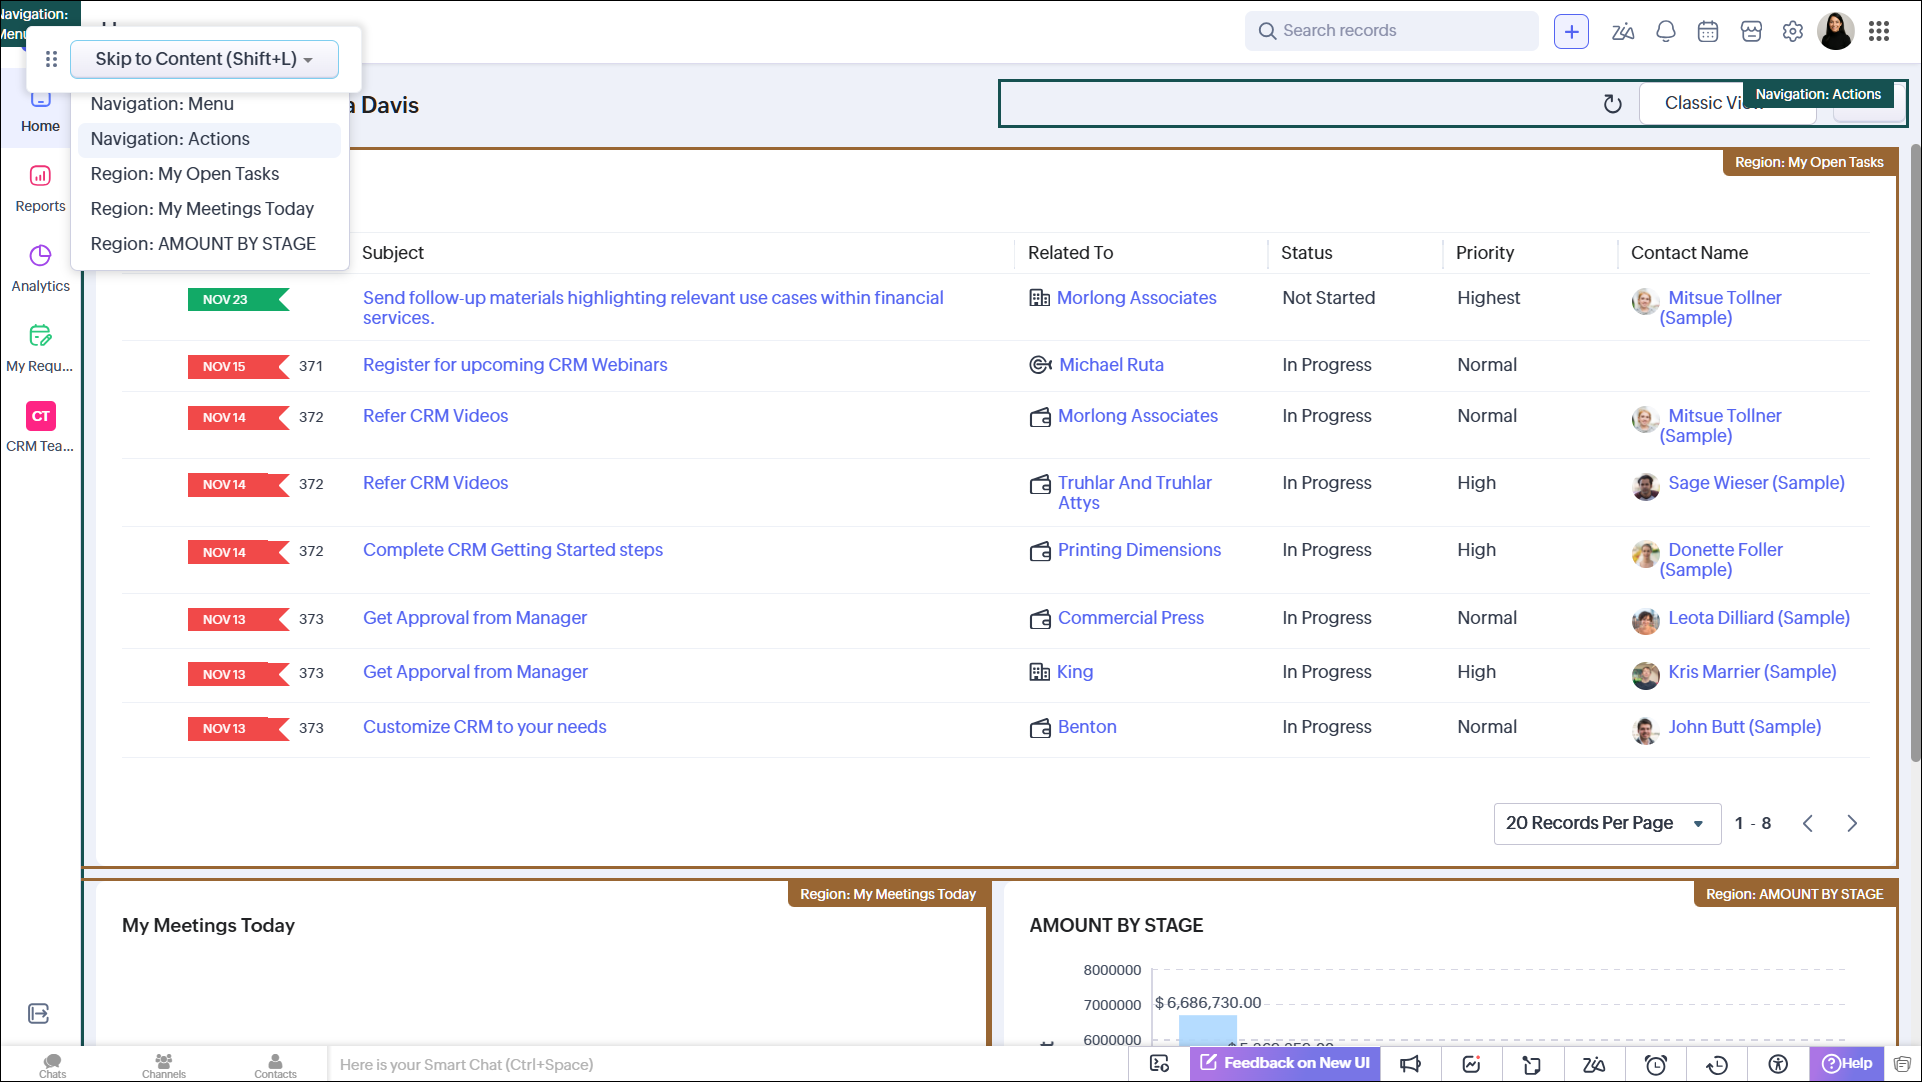Open the alarm clock reminders icon
The width and height of the screenshot is (1922, 1082).
click(x=1656, y=1064)
